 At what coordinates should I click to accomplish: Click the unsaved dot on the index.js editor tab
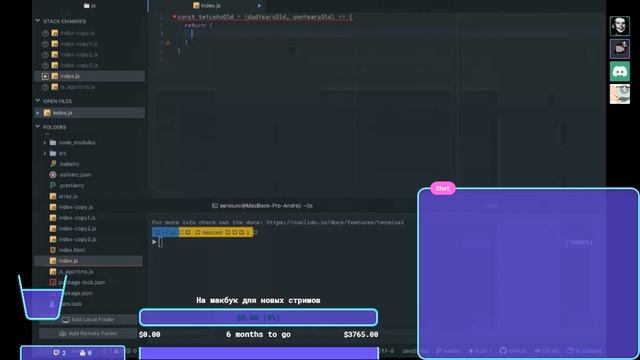[259, 6]
